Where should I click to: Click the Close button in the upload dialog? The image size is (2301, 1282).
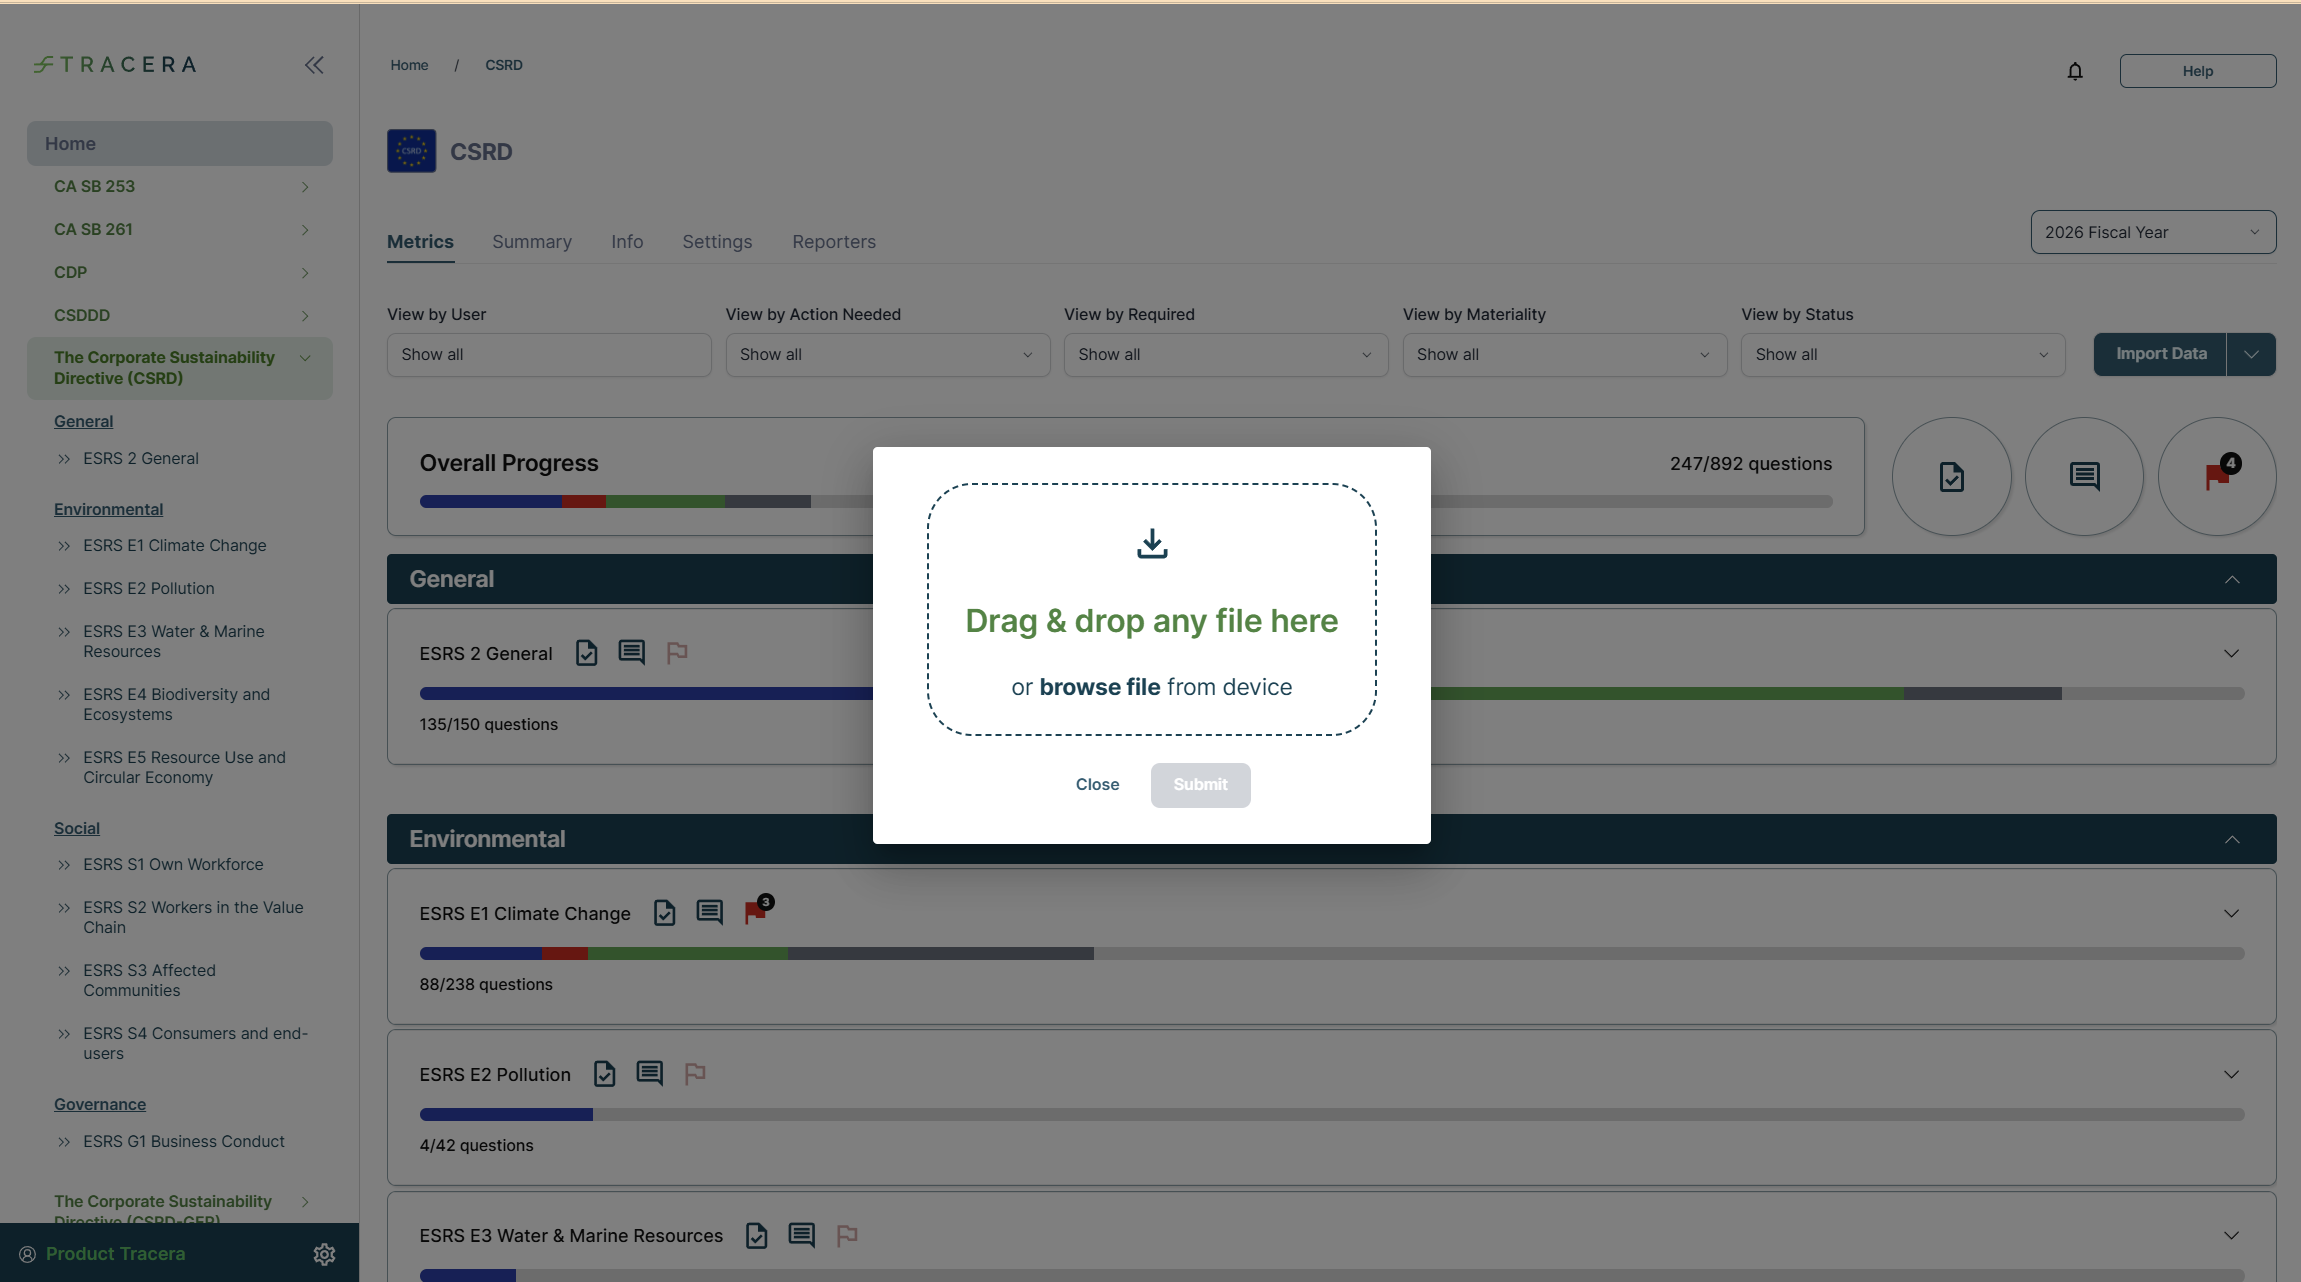pos(1097,785)
